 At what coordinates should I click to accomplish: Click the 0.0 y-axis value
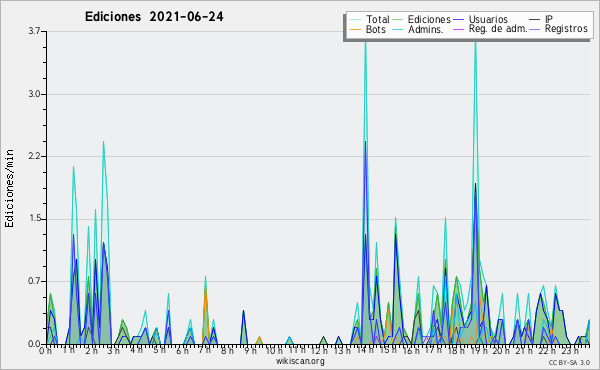pos(34,344)
